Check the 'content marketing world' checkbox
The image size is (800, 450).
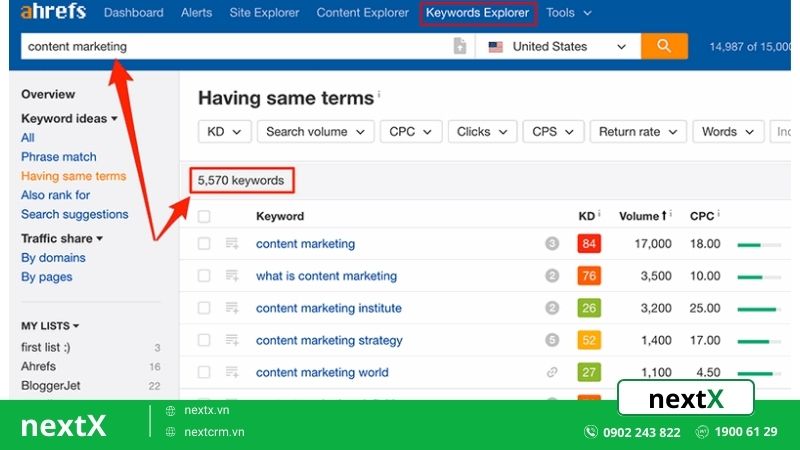click(x=204, y=372)
